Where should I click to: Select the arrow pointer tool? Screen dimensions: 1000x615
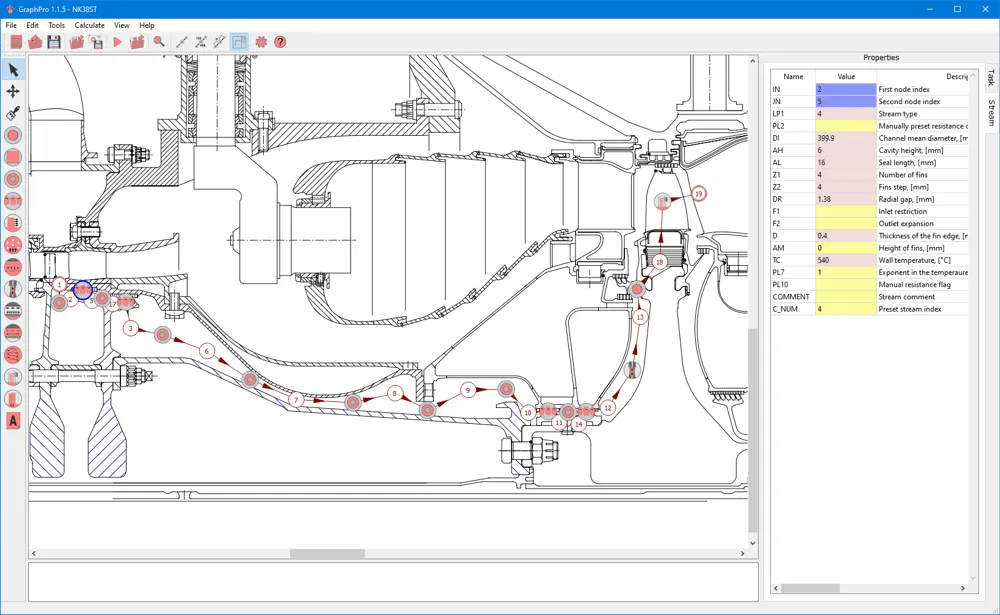pyautogui.click(x=13, y=70)
